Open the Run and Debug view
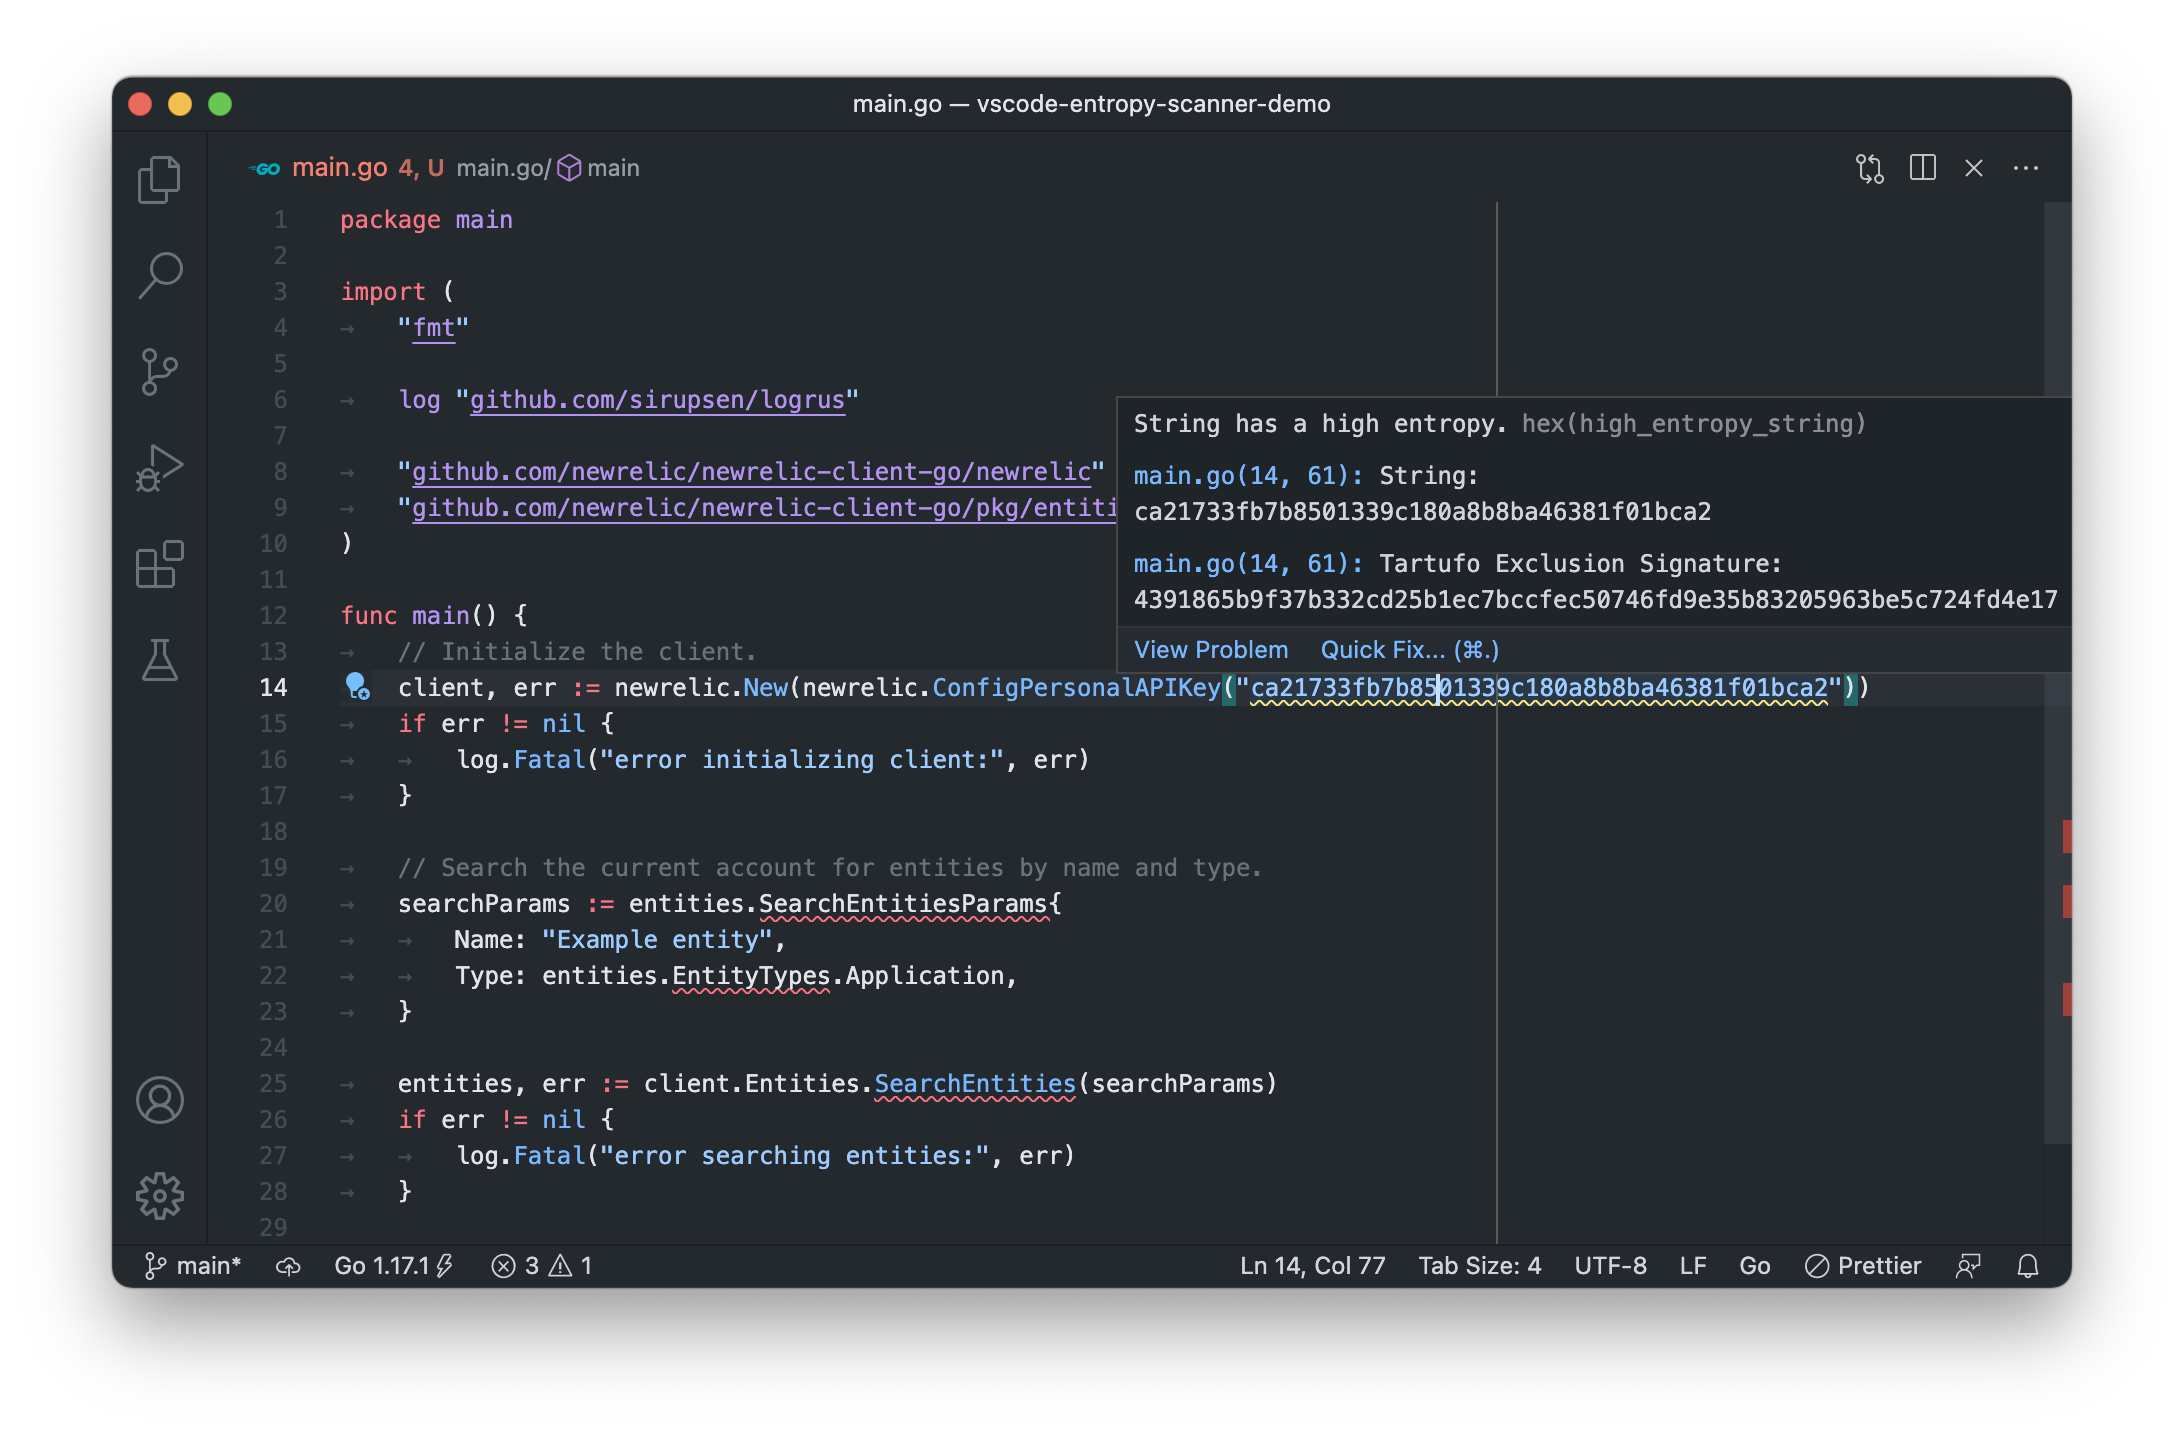This screenshot has width=2184, height=1436. click(159, 468)
